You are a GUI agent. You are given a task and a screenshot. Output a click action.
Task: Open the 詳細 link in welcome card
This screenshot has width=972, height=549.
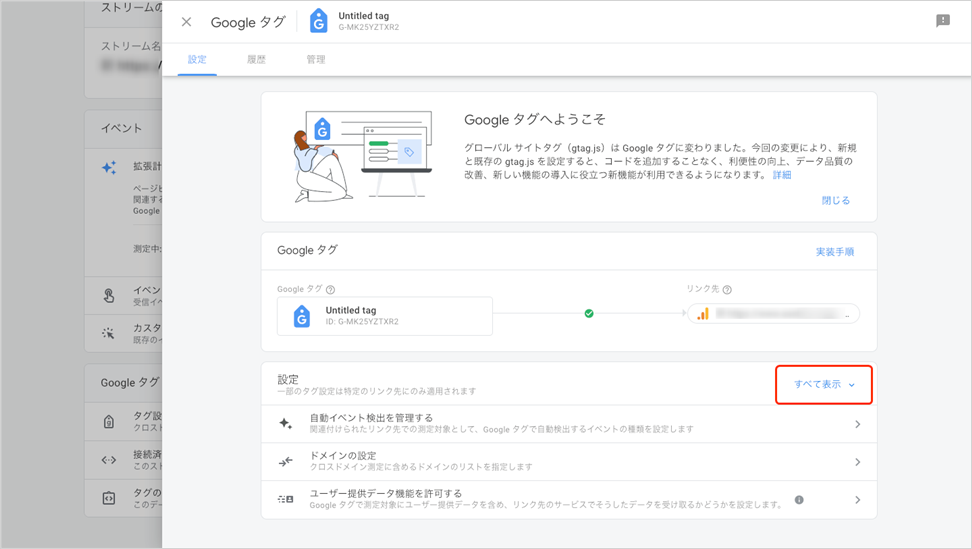(x=782, y=175)
